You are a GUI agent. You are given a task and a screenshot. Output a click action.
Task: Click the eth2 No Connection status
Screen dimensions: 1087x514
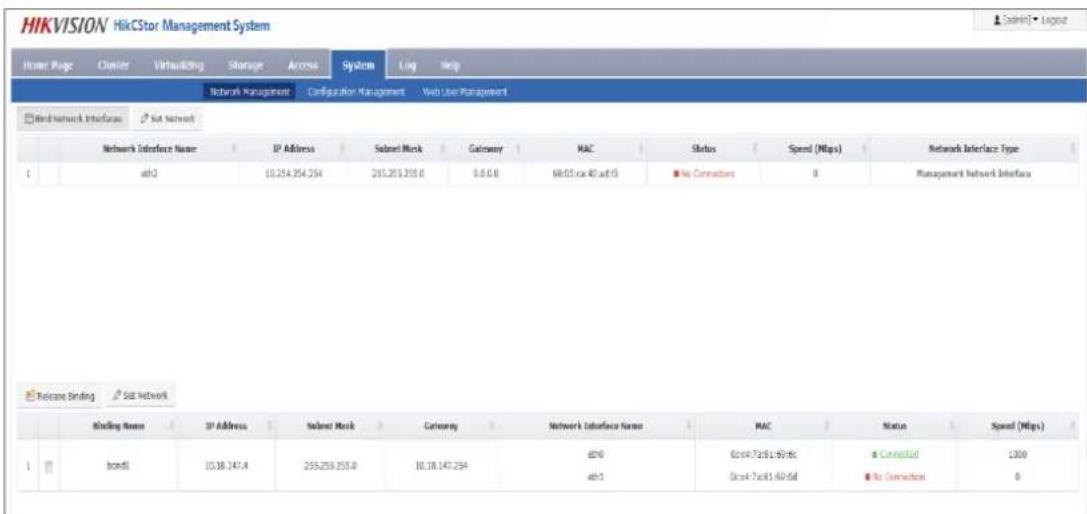point(703,175)
